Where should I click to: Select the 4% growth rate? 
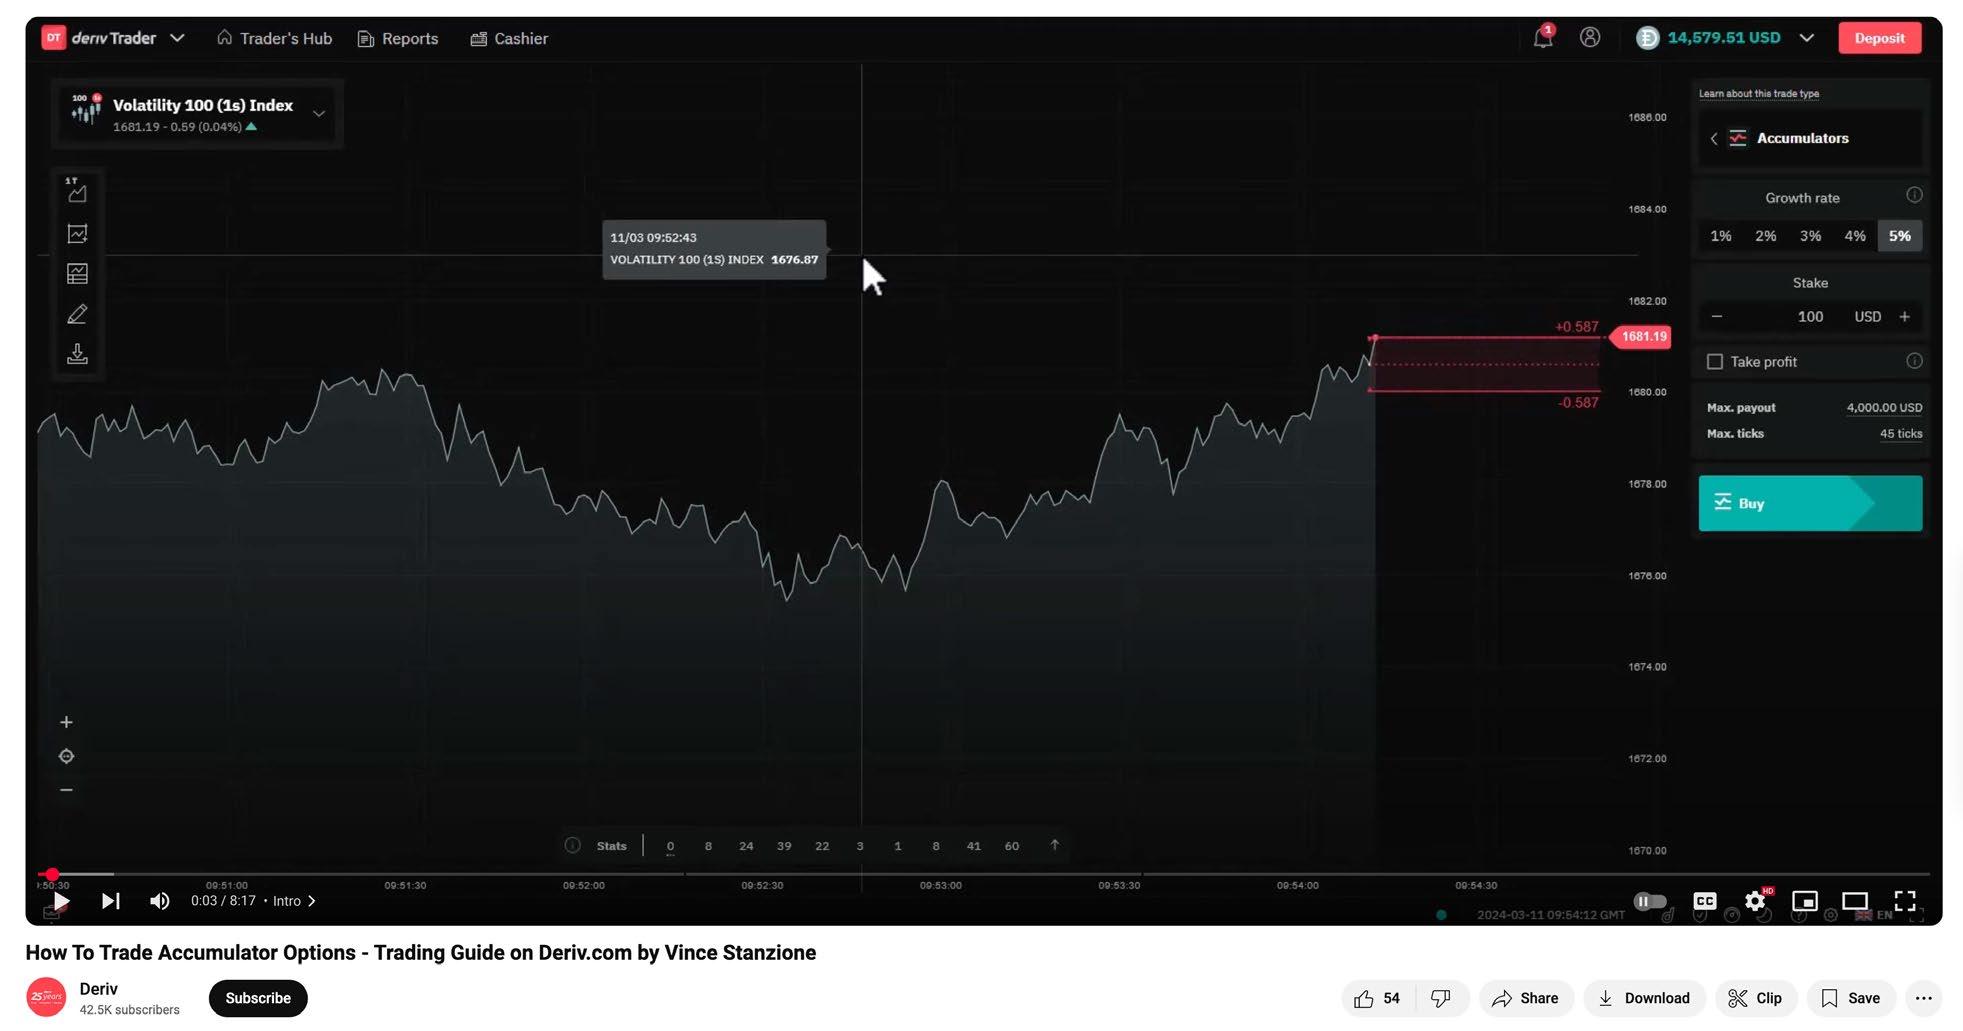pos(1856,236)
